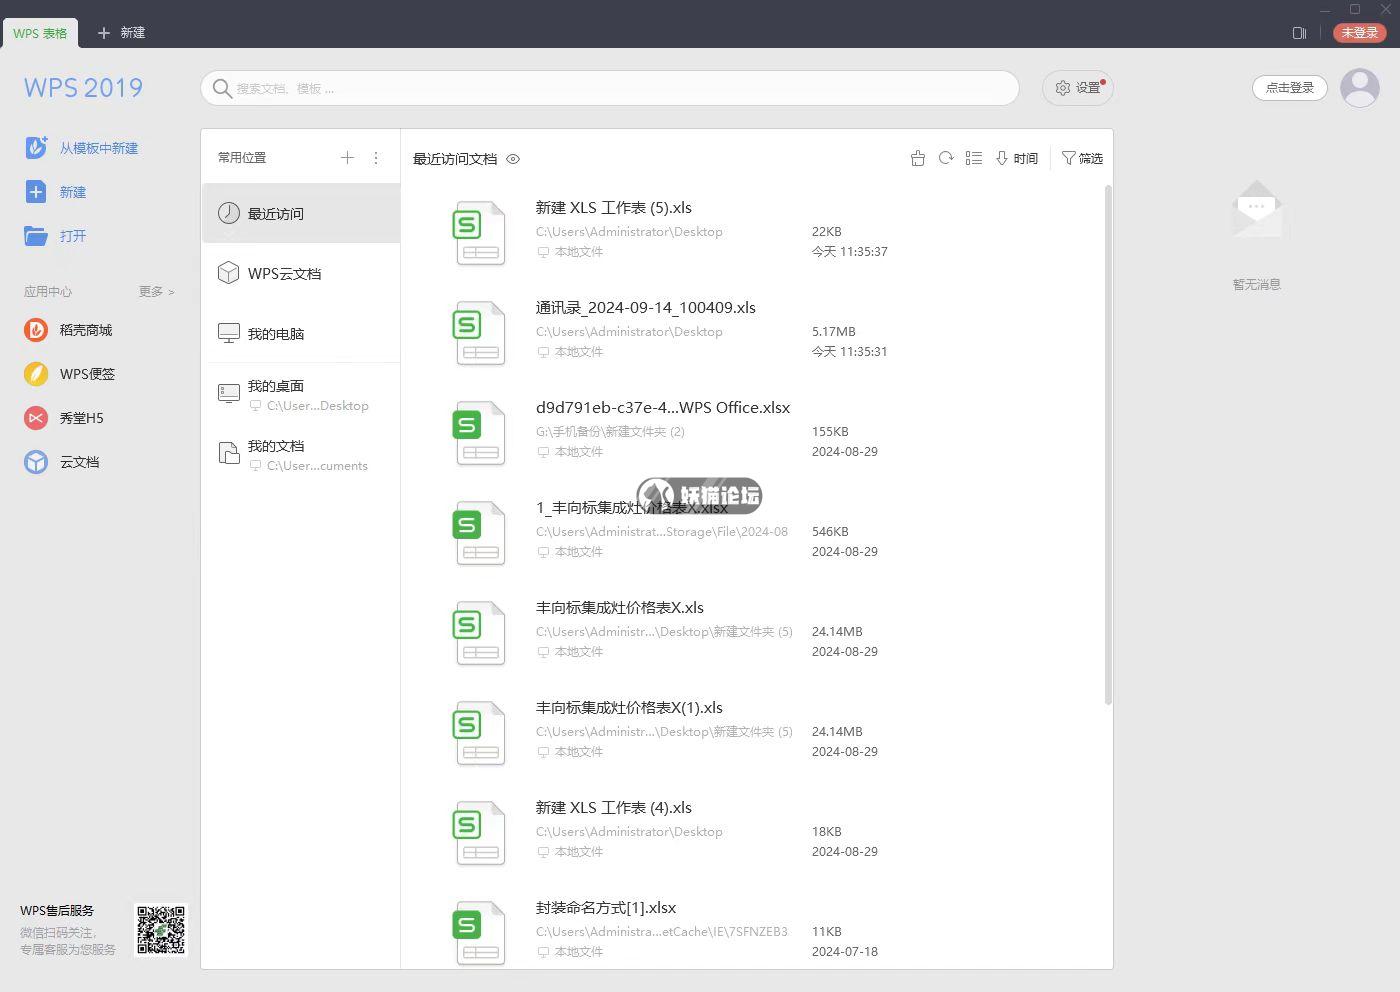The height and width of the screenshot is (992, 1400).
Task: Open file 封装命名方式[1].xlsx
Action: [x=606, y=908]
